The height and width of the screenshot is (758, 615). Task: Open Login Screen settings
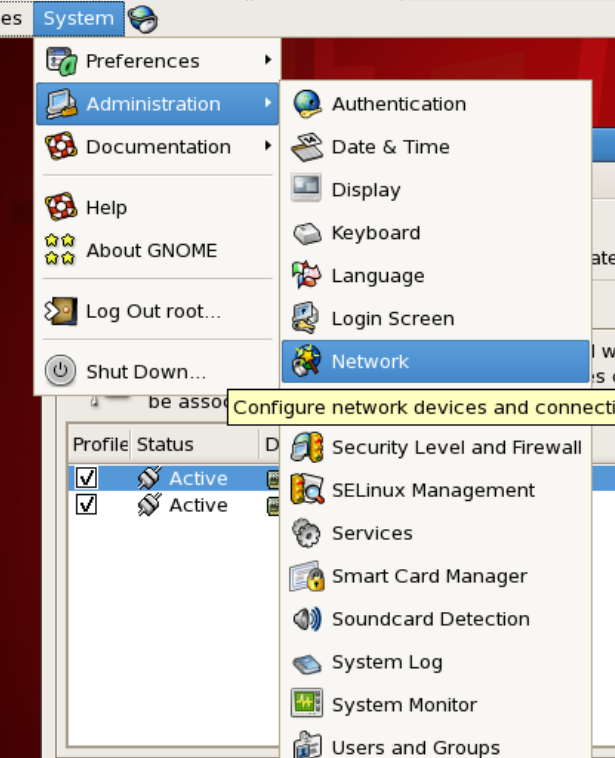436,318
